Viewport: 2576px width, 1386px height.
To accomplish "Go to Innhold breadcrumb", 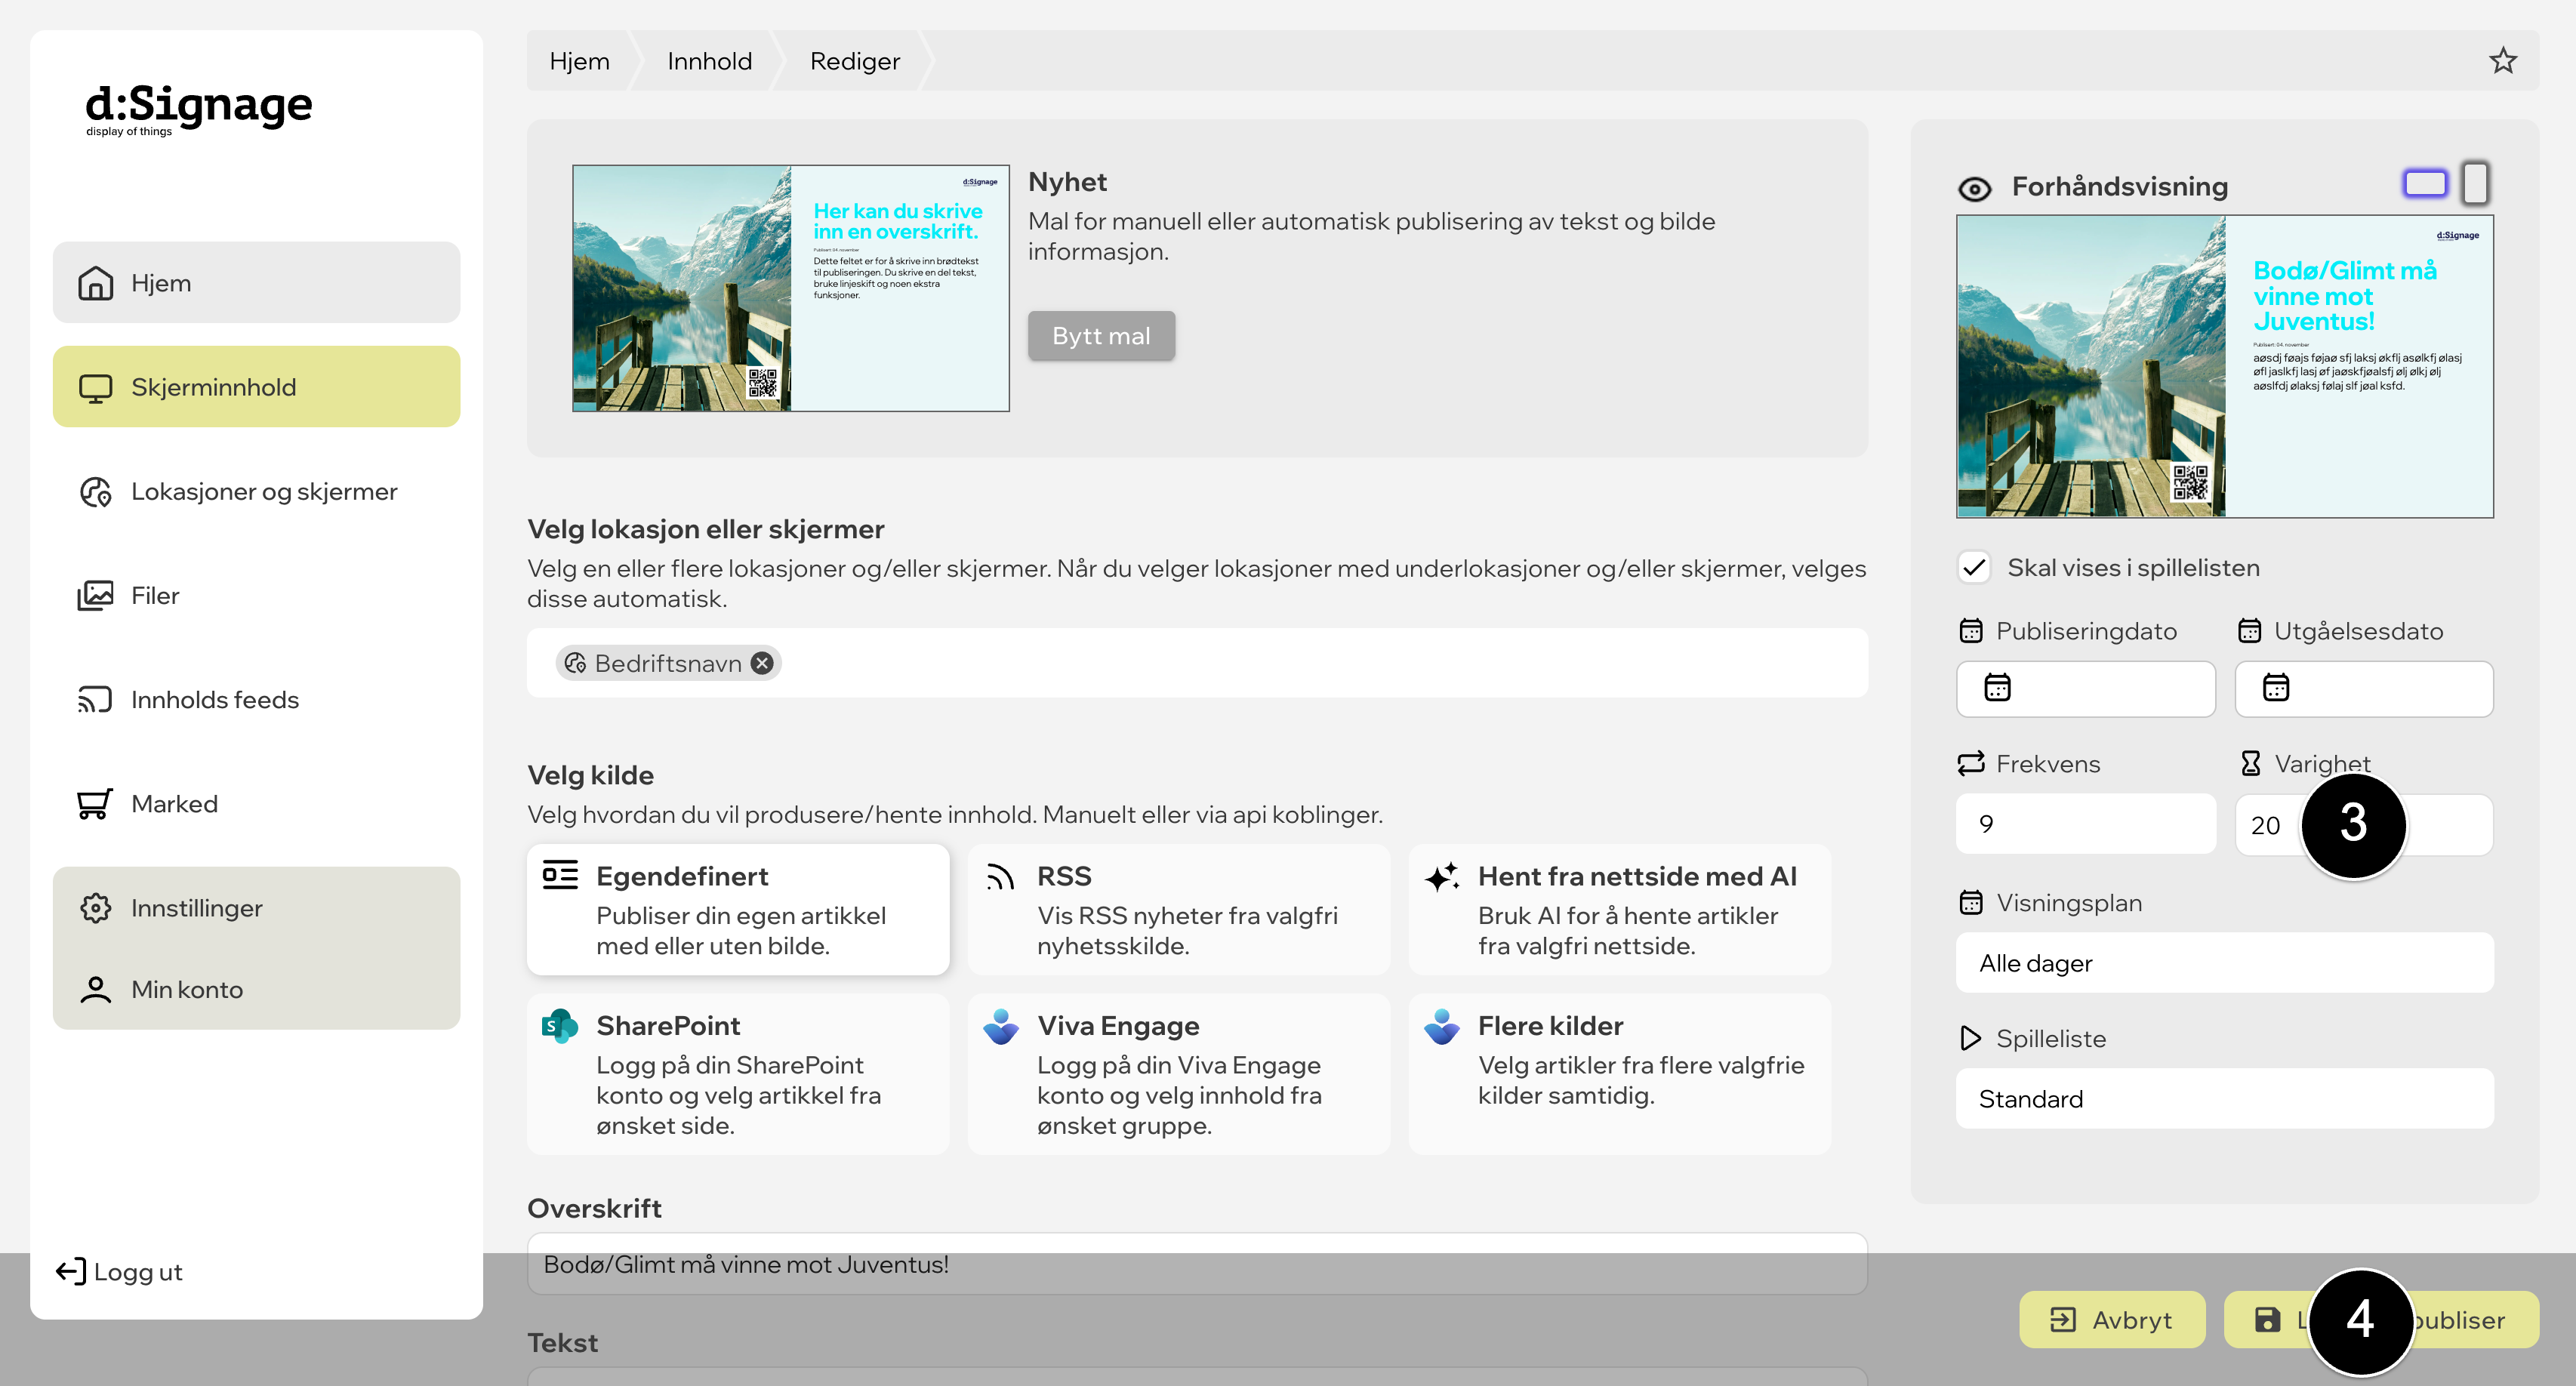I will pos(709,61).
